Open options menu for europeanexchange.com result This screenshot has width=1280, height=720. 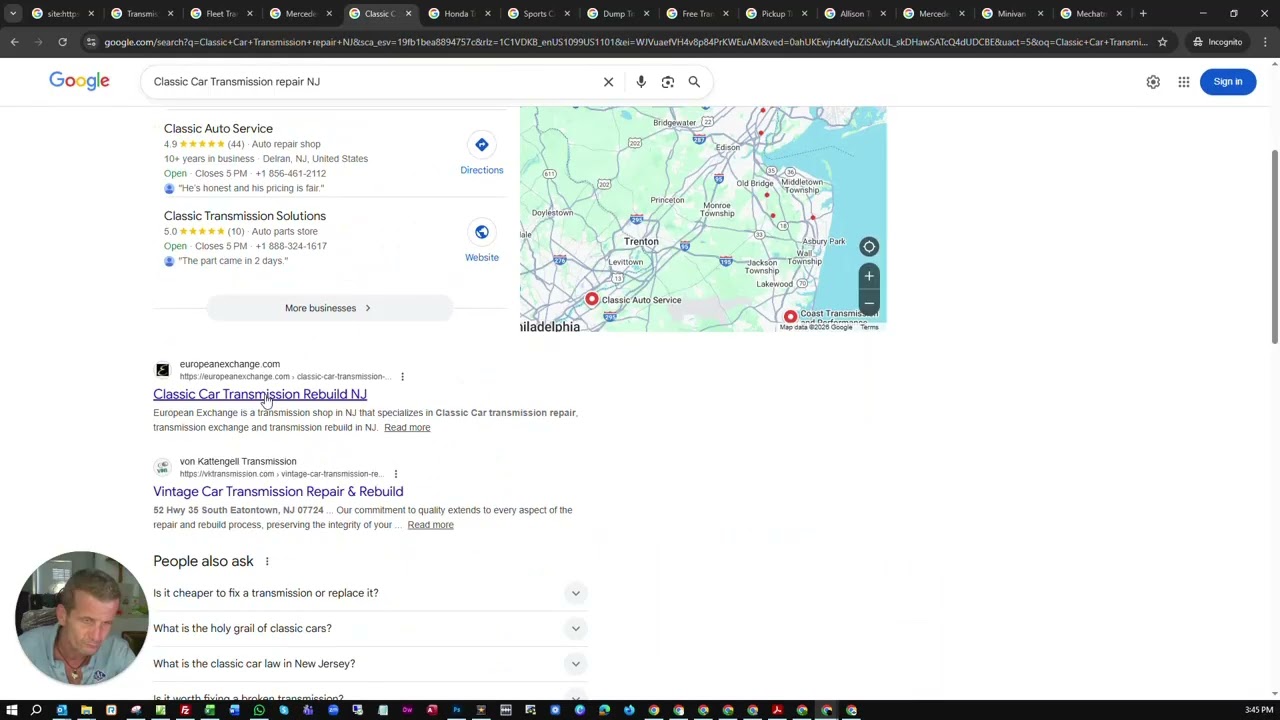coord(402,377)
